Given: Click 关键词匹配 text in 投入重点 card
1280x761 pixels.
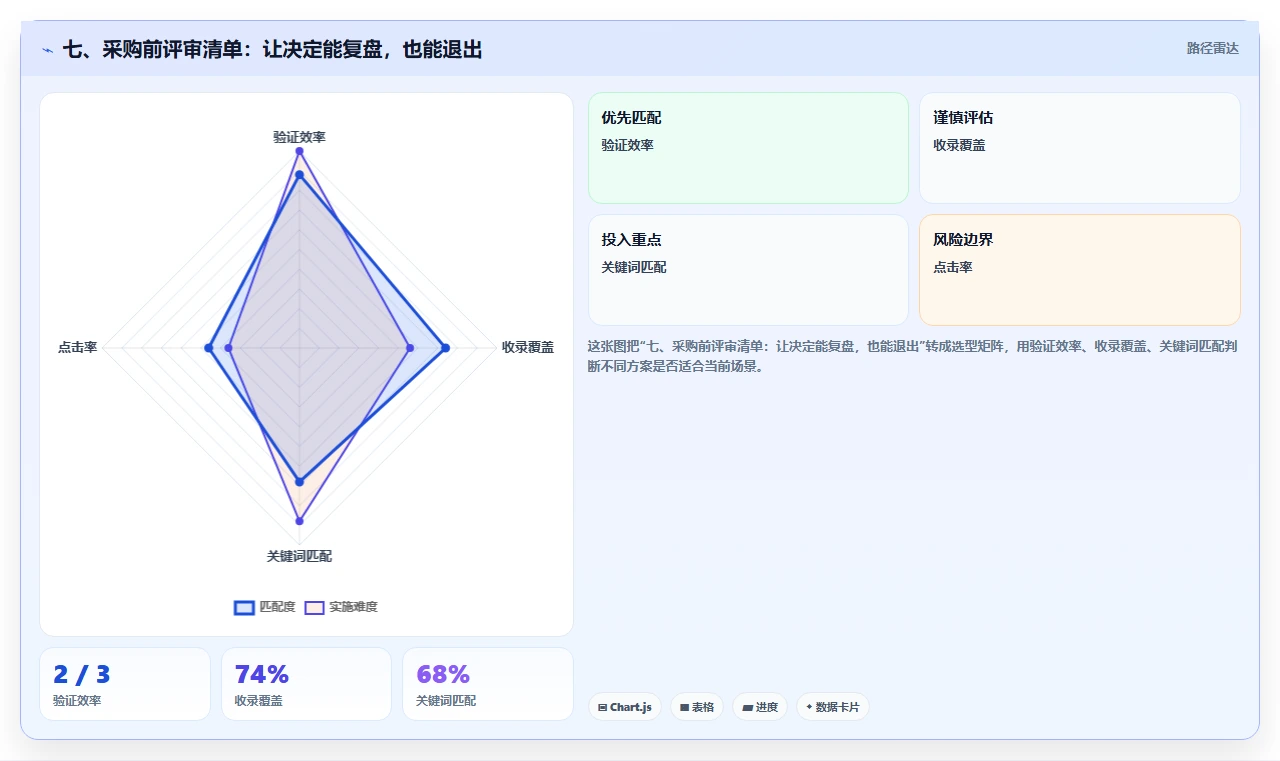Looking at the screenshot, I should click(634, 267).
